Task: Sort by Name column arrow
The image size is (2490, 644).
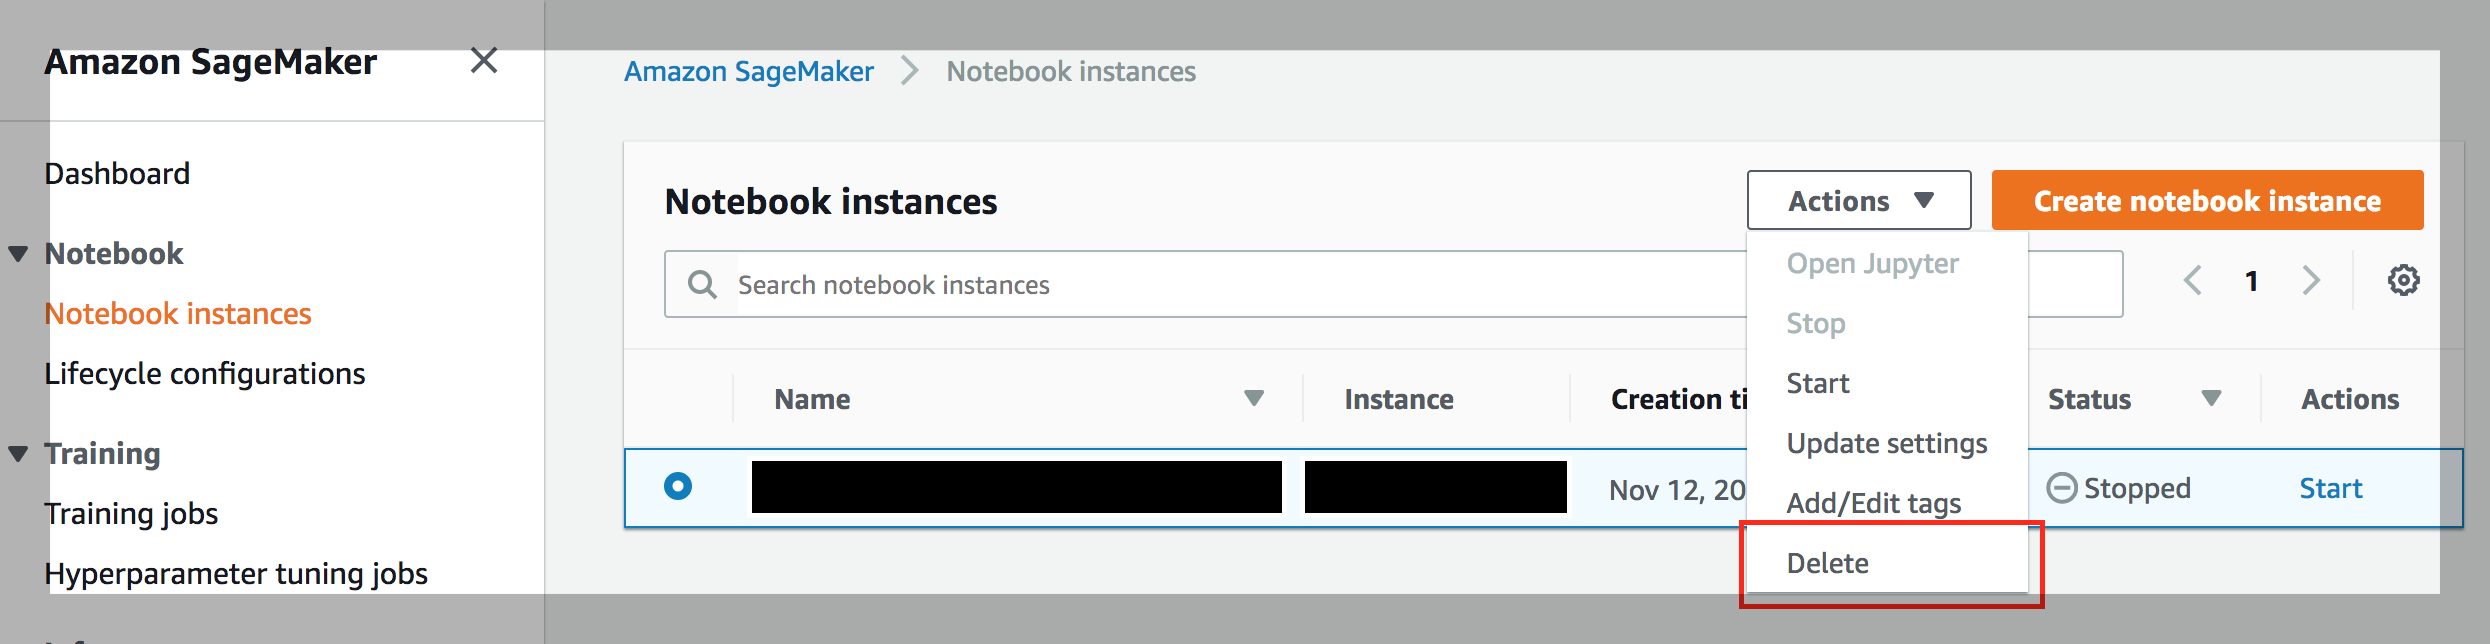Action: click(x=1254, y=399)
